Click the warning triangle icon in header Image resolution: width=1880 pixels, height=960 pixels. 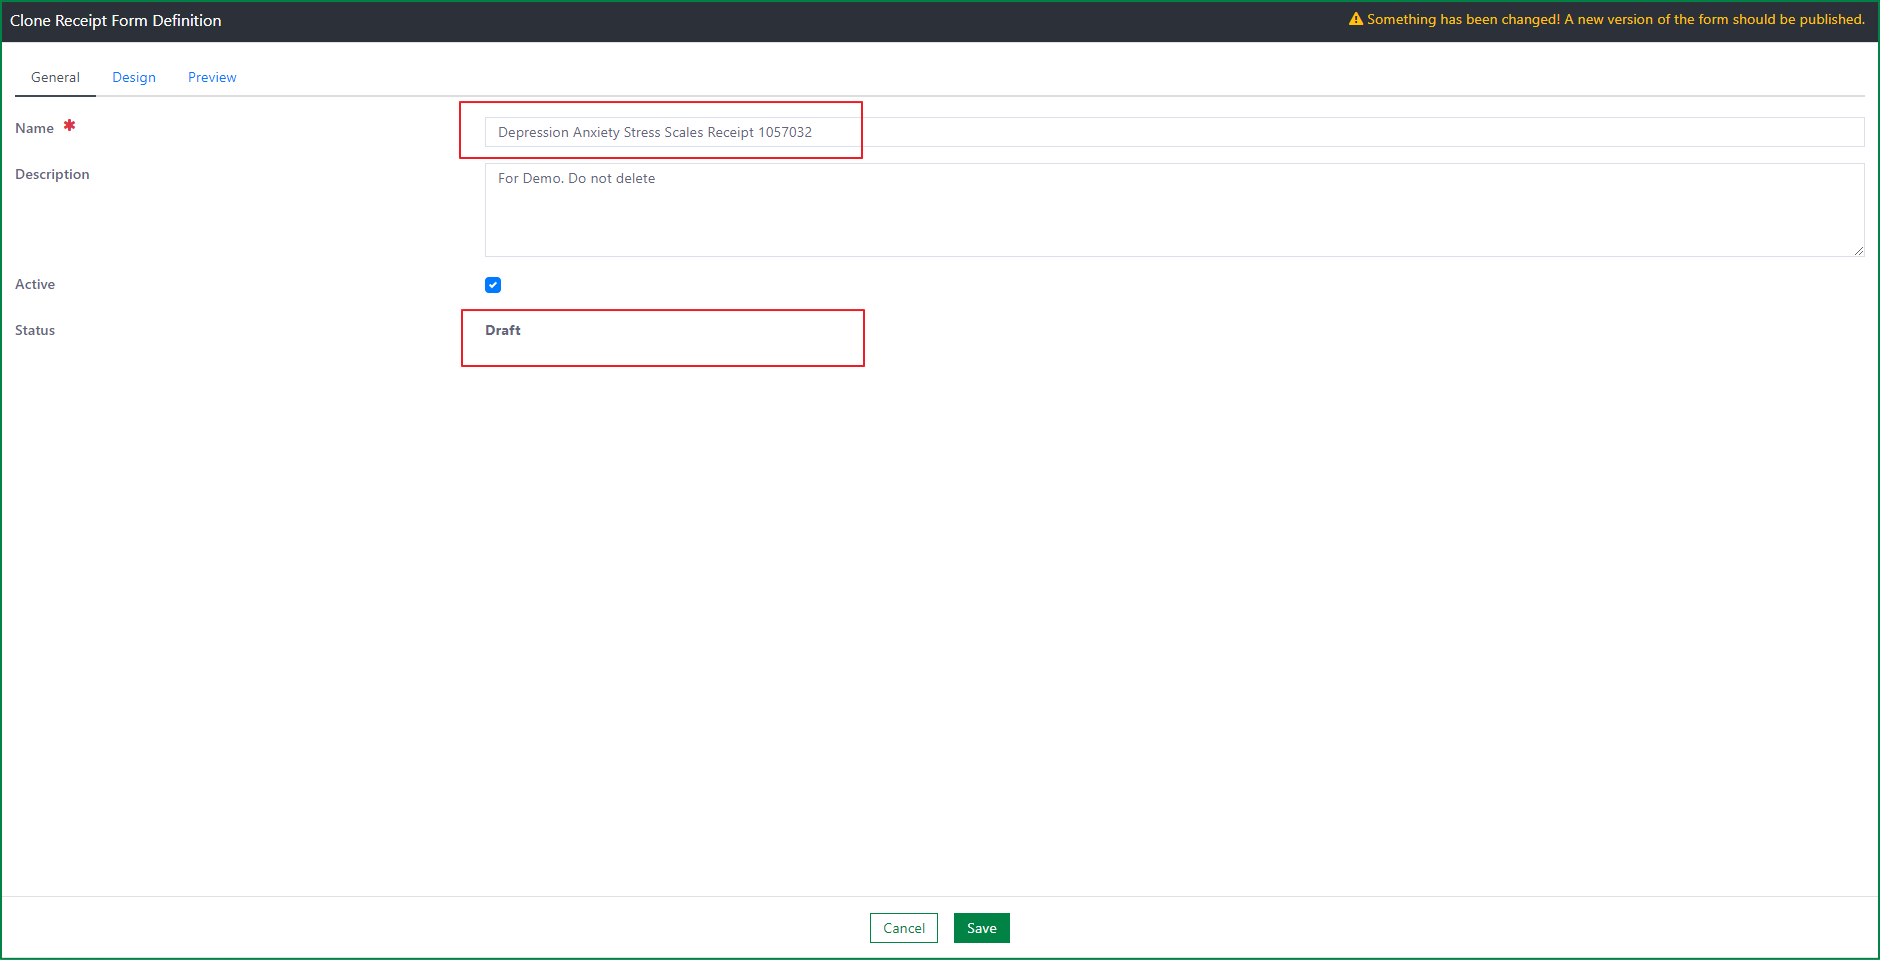(x=1356, y=19)
